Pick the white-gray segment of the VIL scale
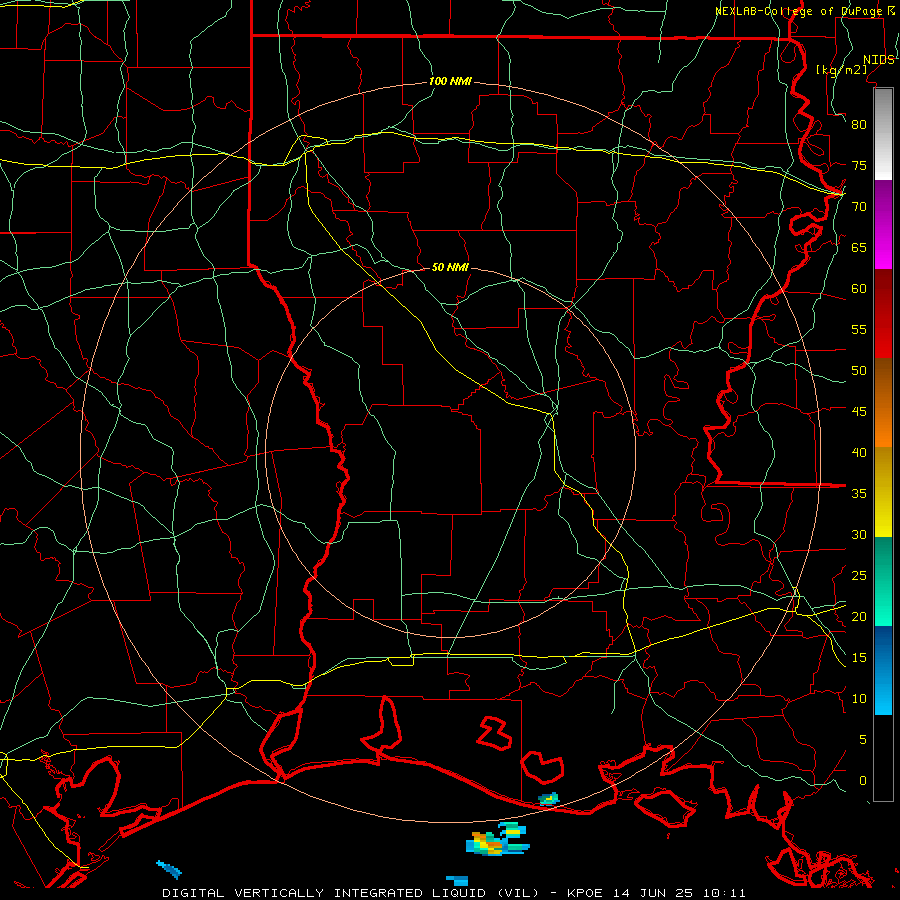The height and width of the screenshot is (900, 900). [883, 134]
